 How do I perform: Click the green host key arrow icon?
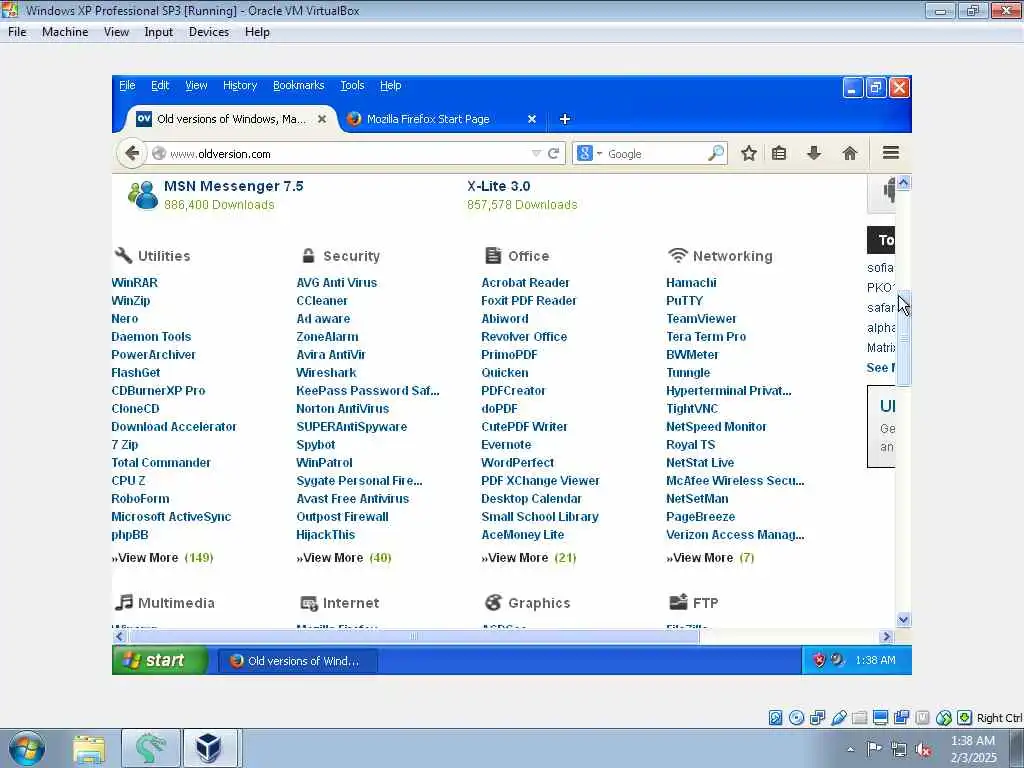tap(965, 718)
